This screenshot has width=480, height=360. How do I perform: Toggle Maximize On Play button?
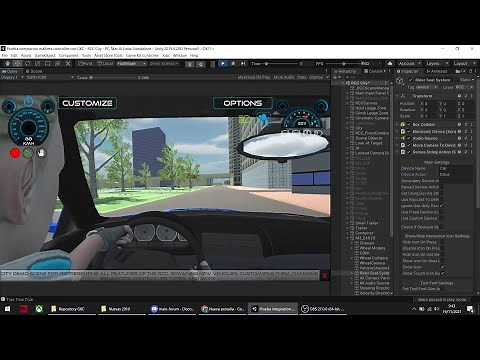254,77
